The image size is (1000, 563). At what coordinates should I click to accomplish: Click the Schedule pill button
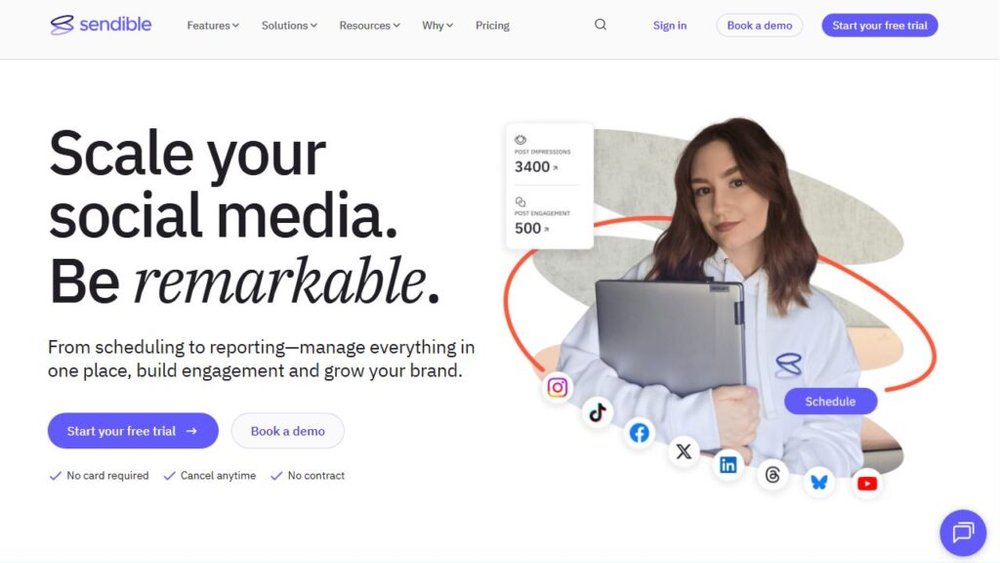point(830,402)
